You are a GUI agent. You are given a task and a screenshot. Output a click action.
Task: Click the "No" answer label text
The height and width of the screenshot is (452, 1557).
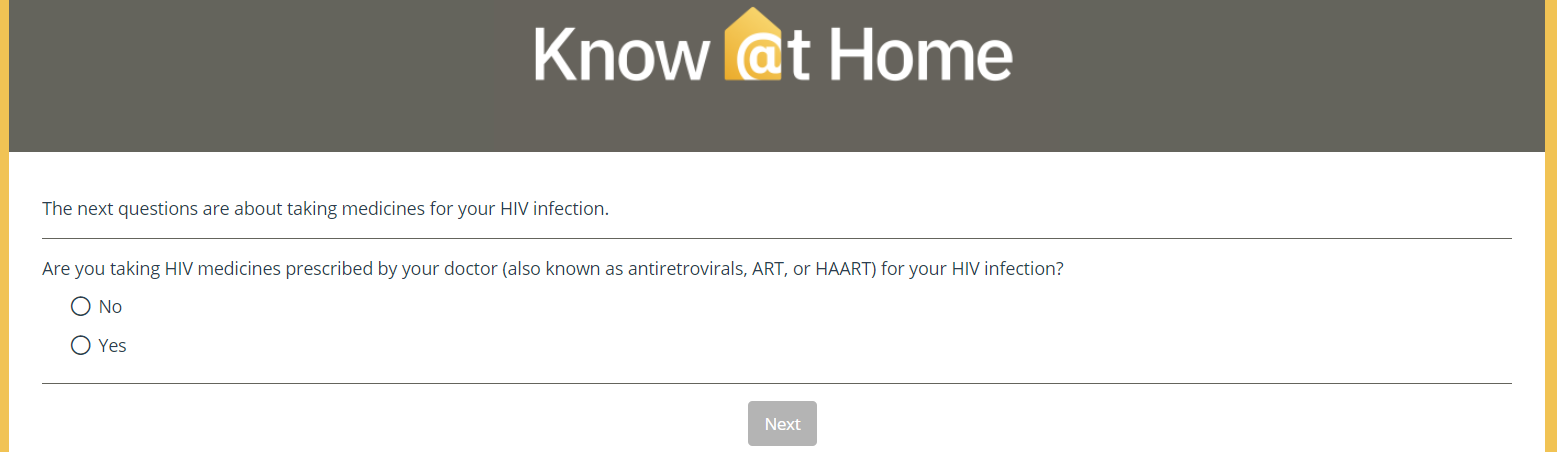click(110, 307)
